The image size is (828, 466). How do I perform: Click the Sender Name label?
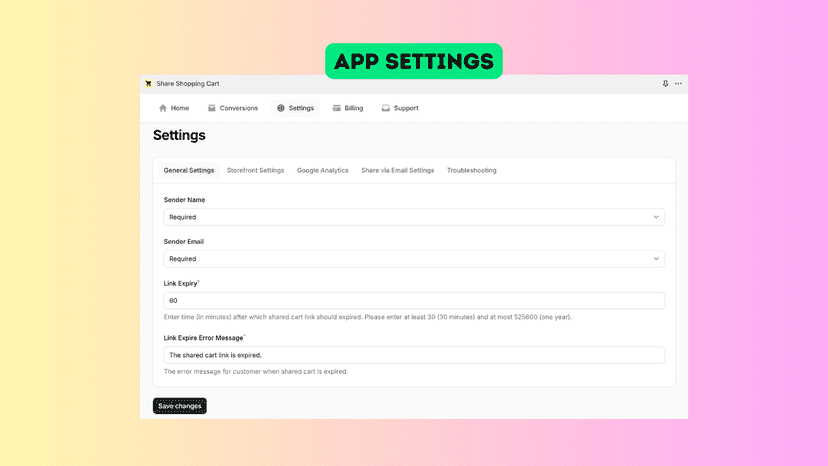[x=184, y=200]
